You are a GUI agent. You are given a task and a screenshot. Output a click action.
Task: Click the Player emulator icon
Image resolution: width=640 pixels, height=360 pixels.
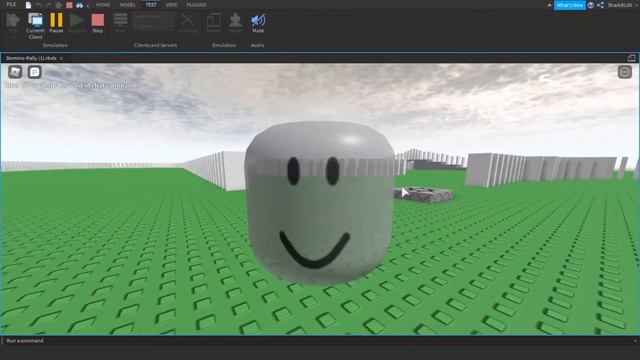(x=235, y=22)
